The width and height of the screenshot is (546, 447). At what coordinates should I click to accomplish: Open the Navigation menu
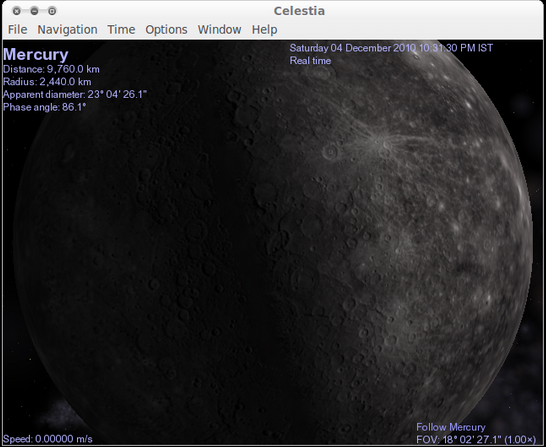pyautogui.click(x=67, y=30)
